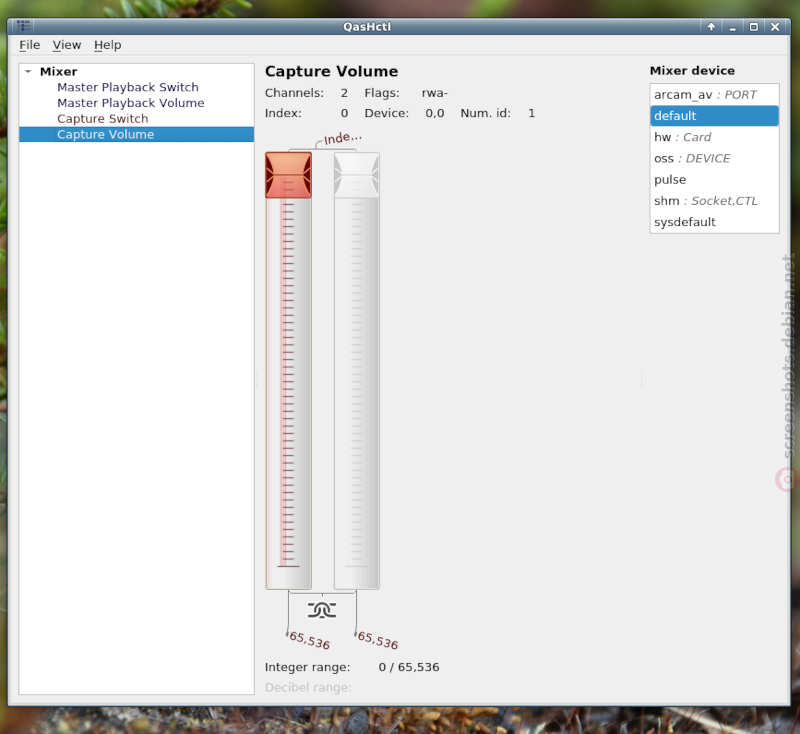
Task: Select Capture Switch in tree
Action: 103,119
